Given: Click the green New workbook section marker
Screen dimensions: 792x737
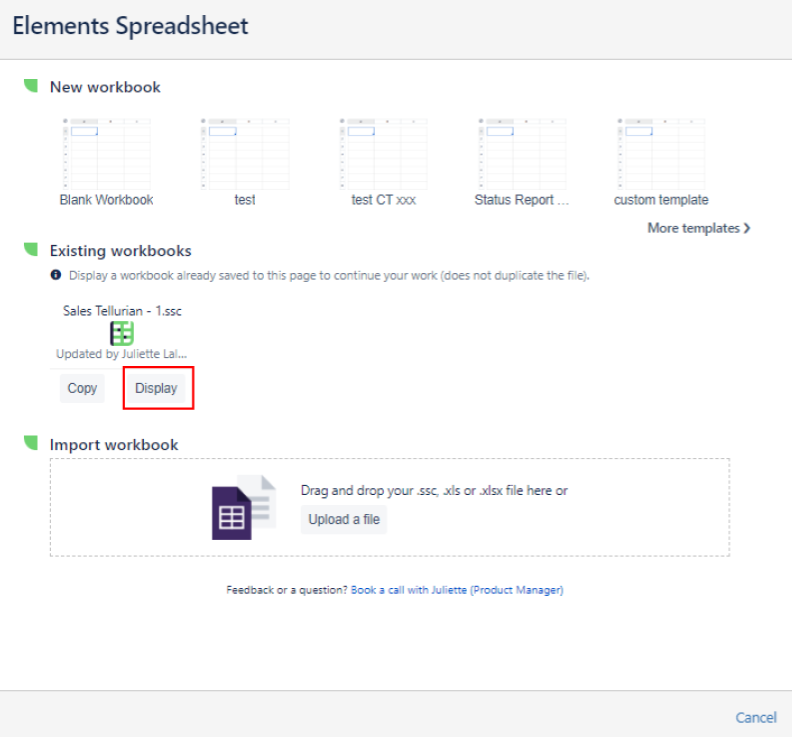Looking at the screenshot, I should pos(31,86).
